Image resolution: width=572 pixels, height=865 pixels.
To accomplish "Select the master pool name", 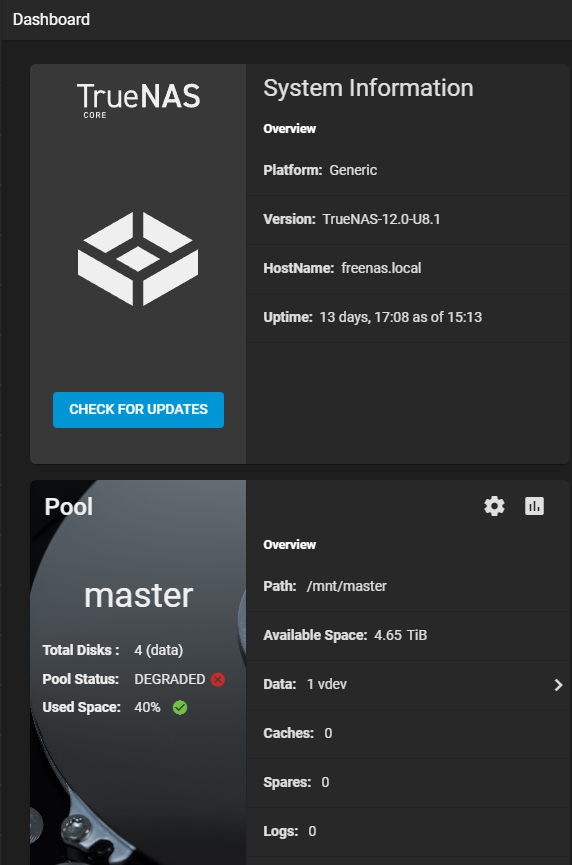I will (138, 595).
